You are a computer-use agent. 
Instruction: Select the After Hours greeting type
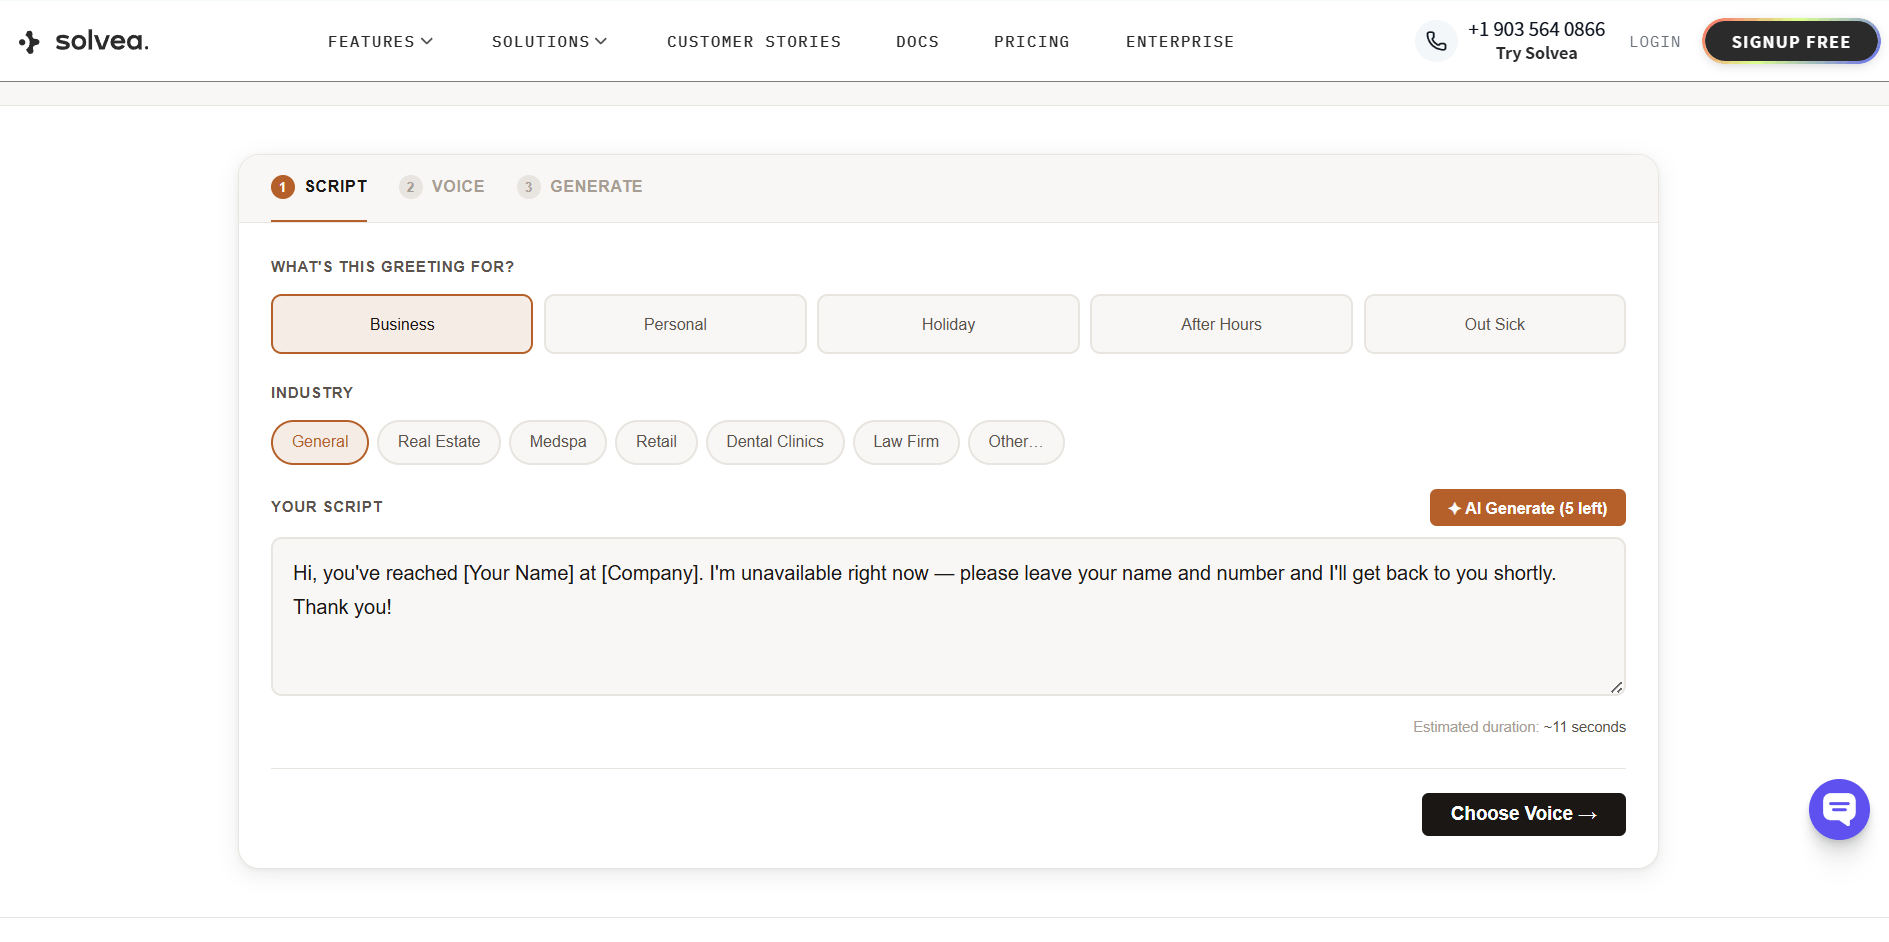[x=1220, y=324]
